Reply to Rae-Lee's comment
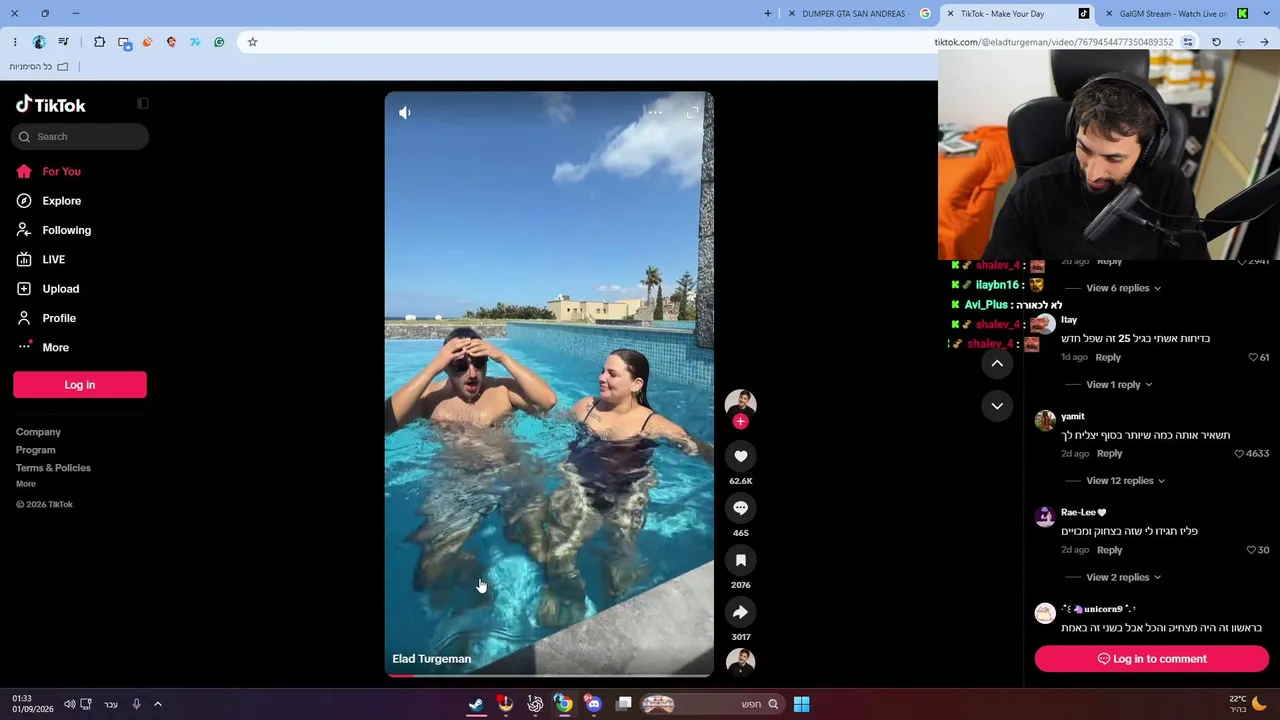This screenshot has width=1280, height=720. point(1109,550)
